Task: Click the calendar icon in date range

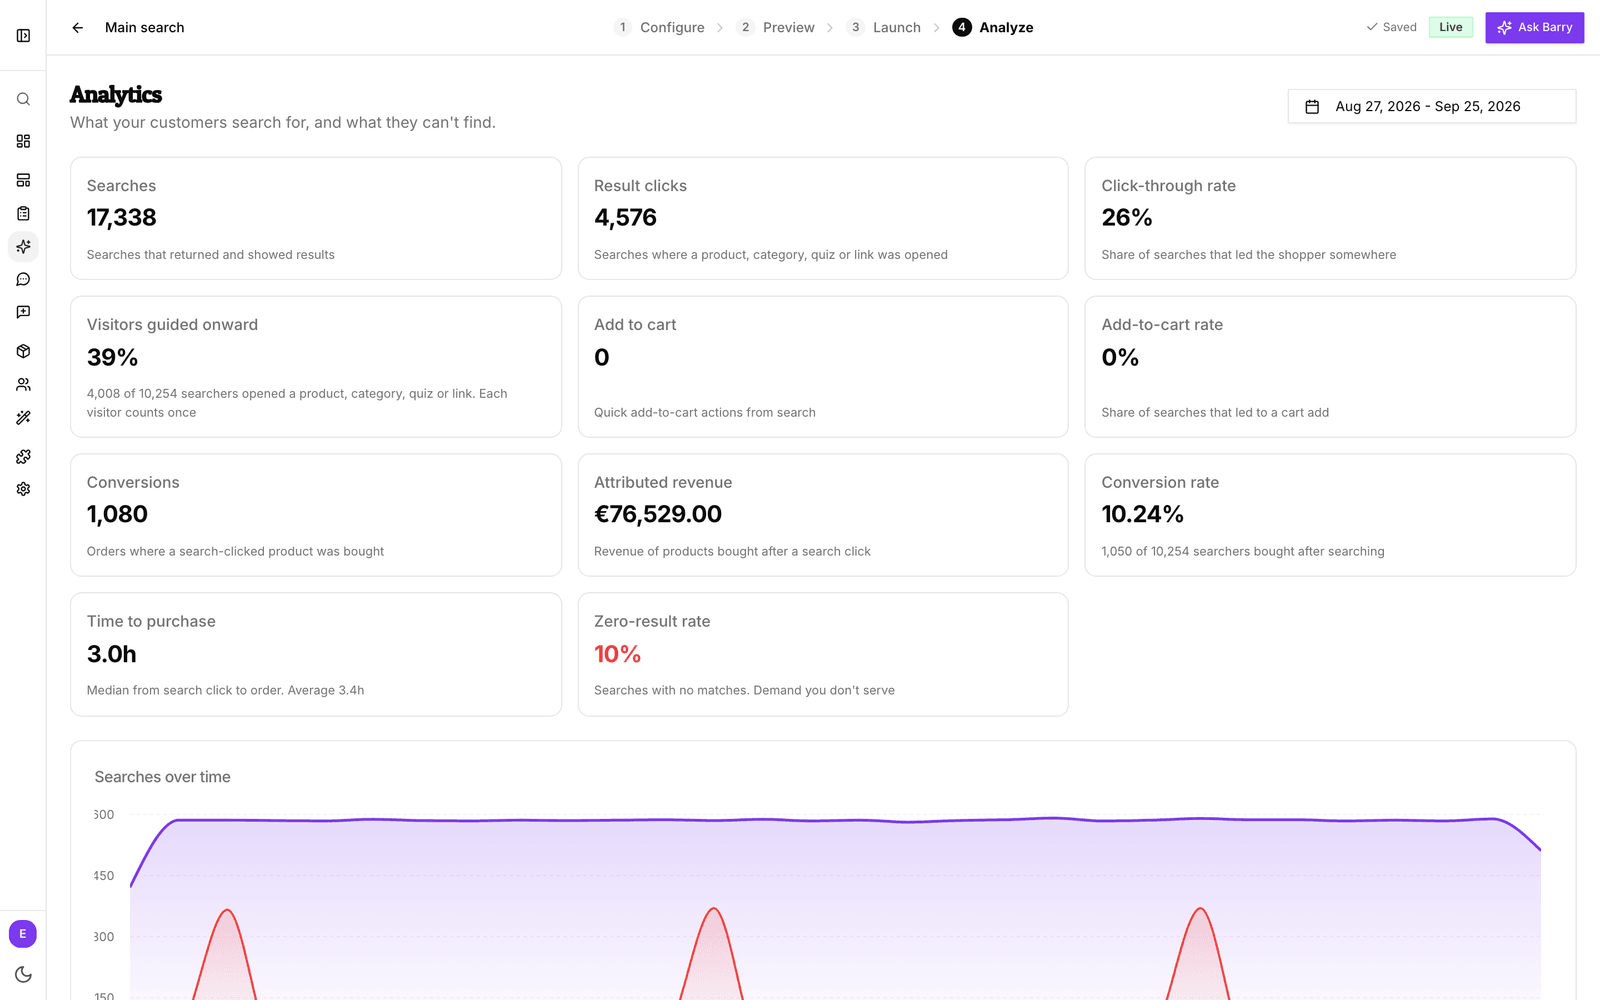Action: (1312, 106)
